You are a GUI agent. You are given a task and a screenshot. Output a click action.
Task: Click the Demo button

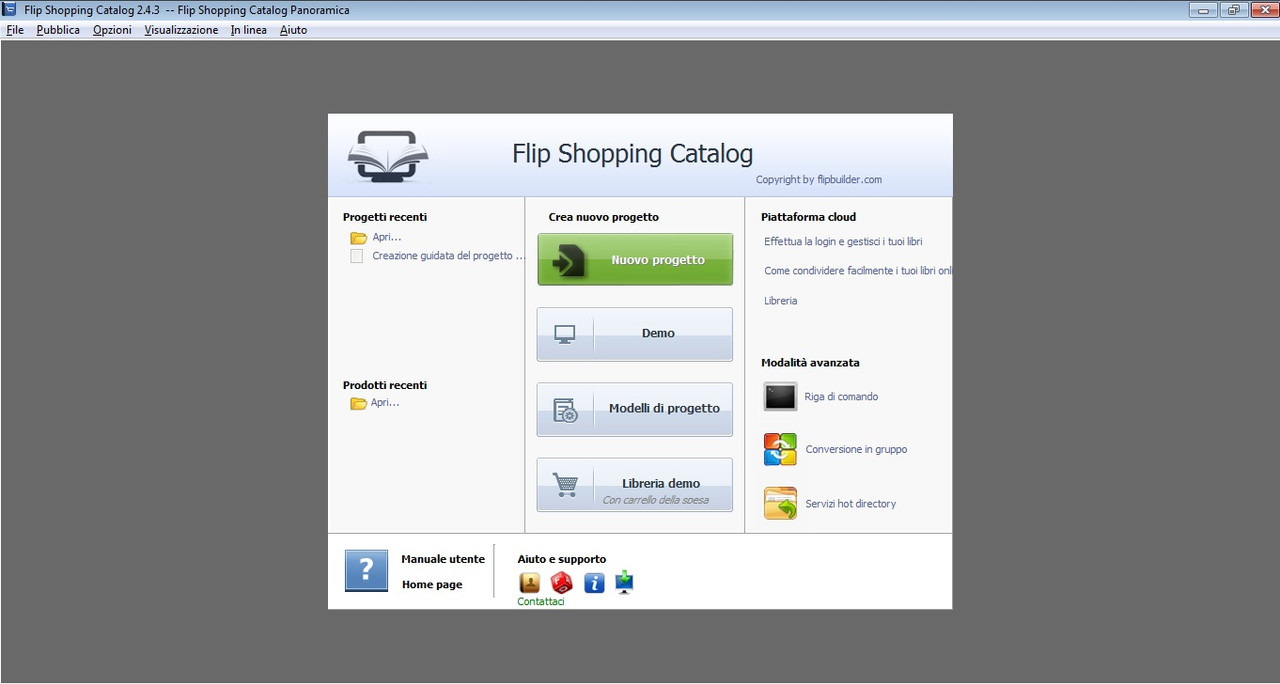635,333
